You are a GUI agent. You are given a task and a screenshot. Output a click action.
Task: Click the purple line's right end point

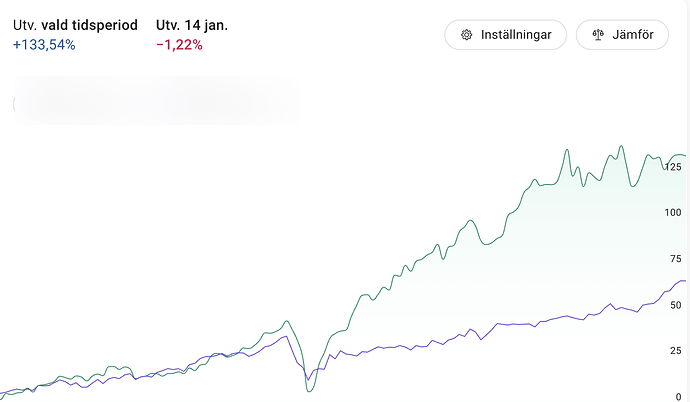point(684,281)
